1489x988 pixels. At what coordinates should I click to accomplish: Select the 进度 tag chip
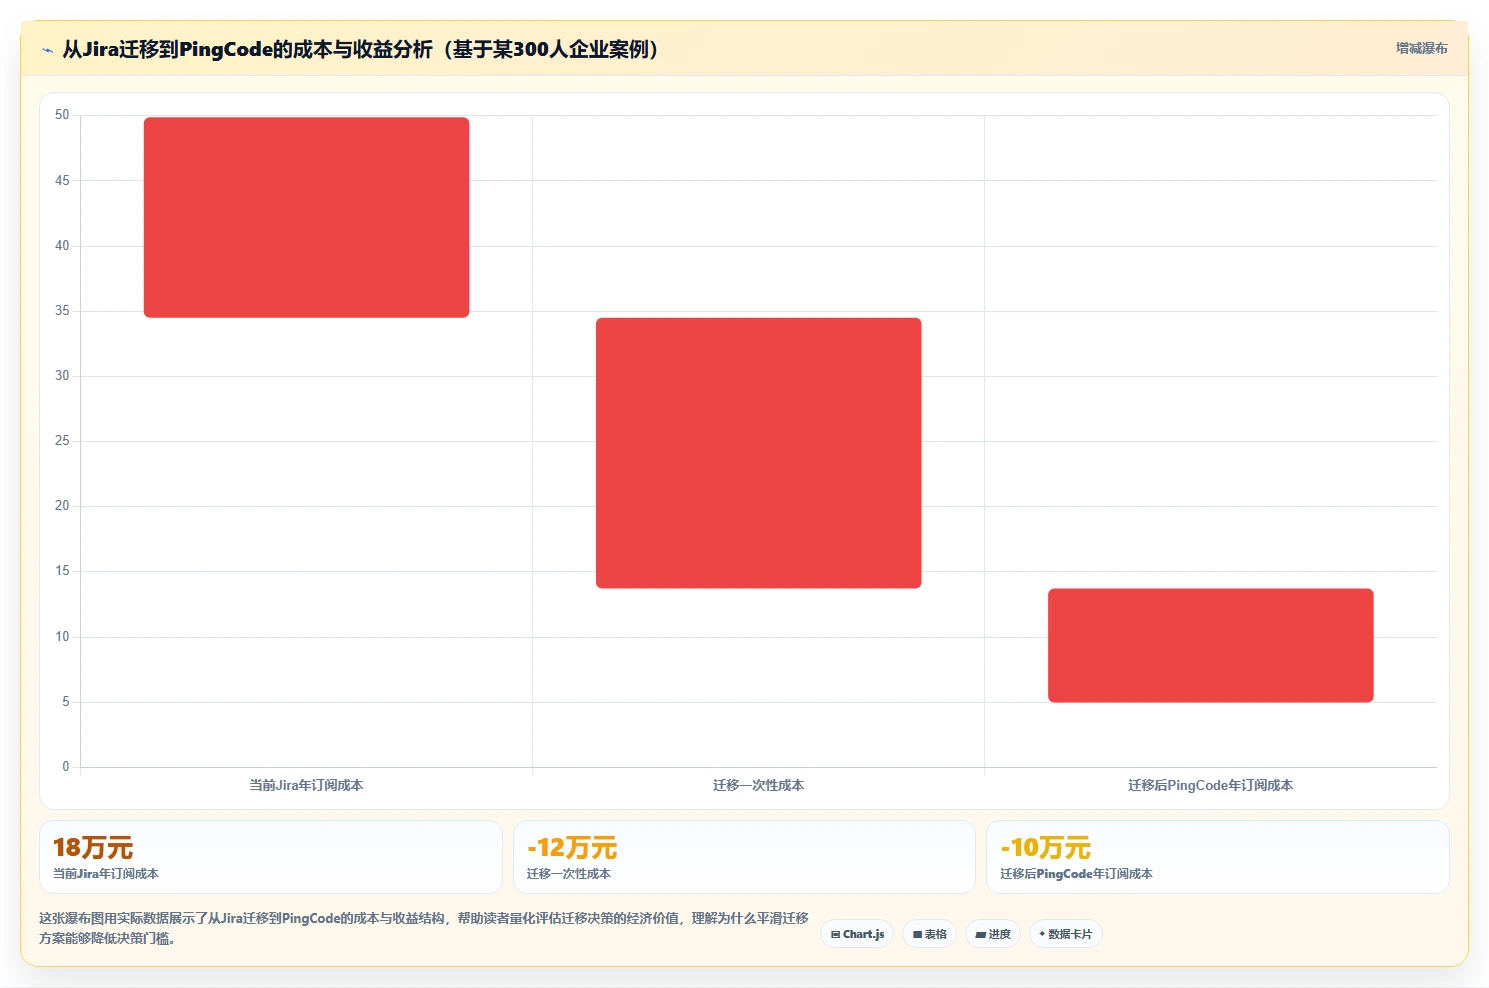(992, 934)
